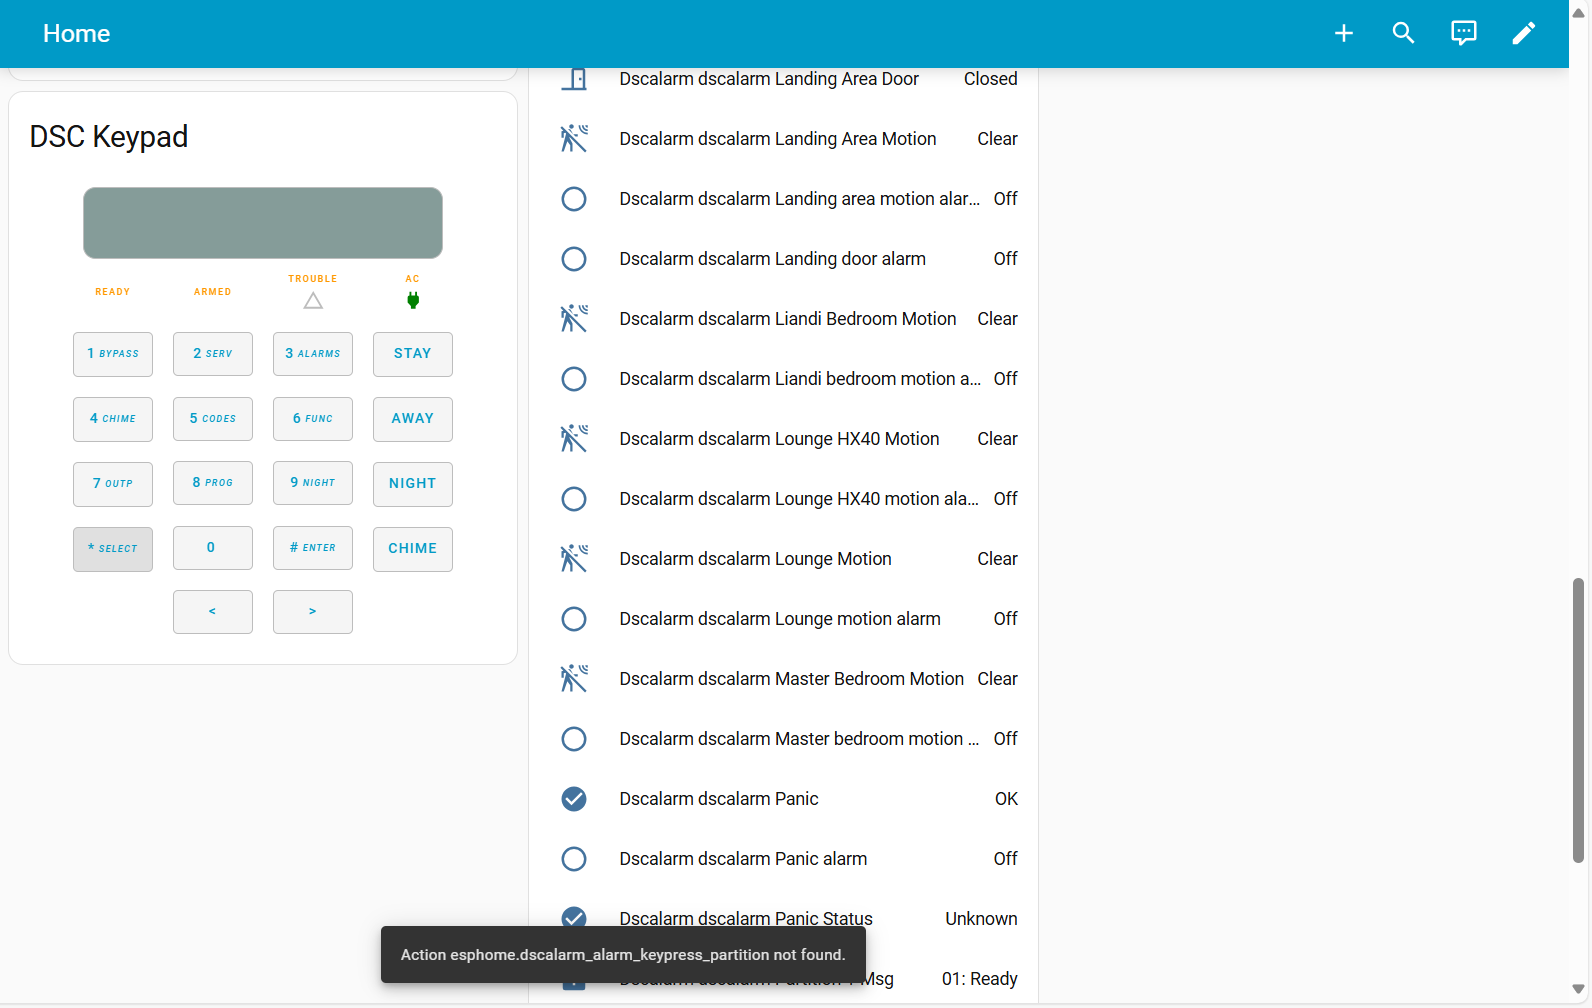Click the Panic Status check icon
The width and height of the screenshot is (1592, 1008).
pyautogui.click(x=574, y=917)
